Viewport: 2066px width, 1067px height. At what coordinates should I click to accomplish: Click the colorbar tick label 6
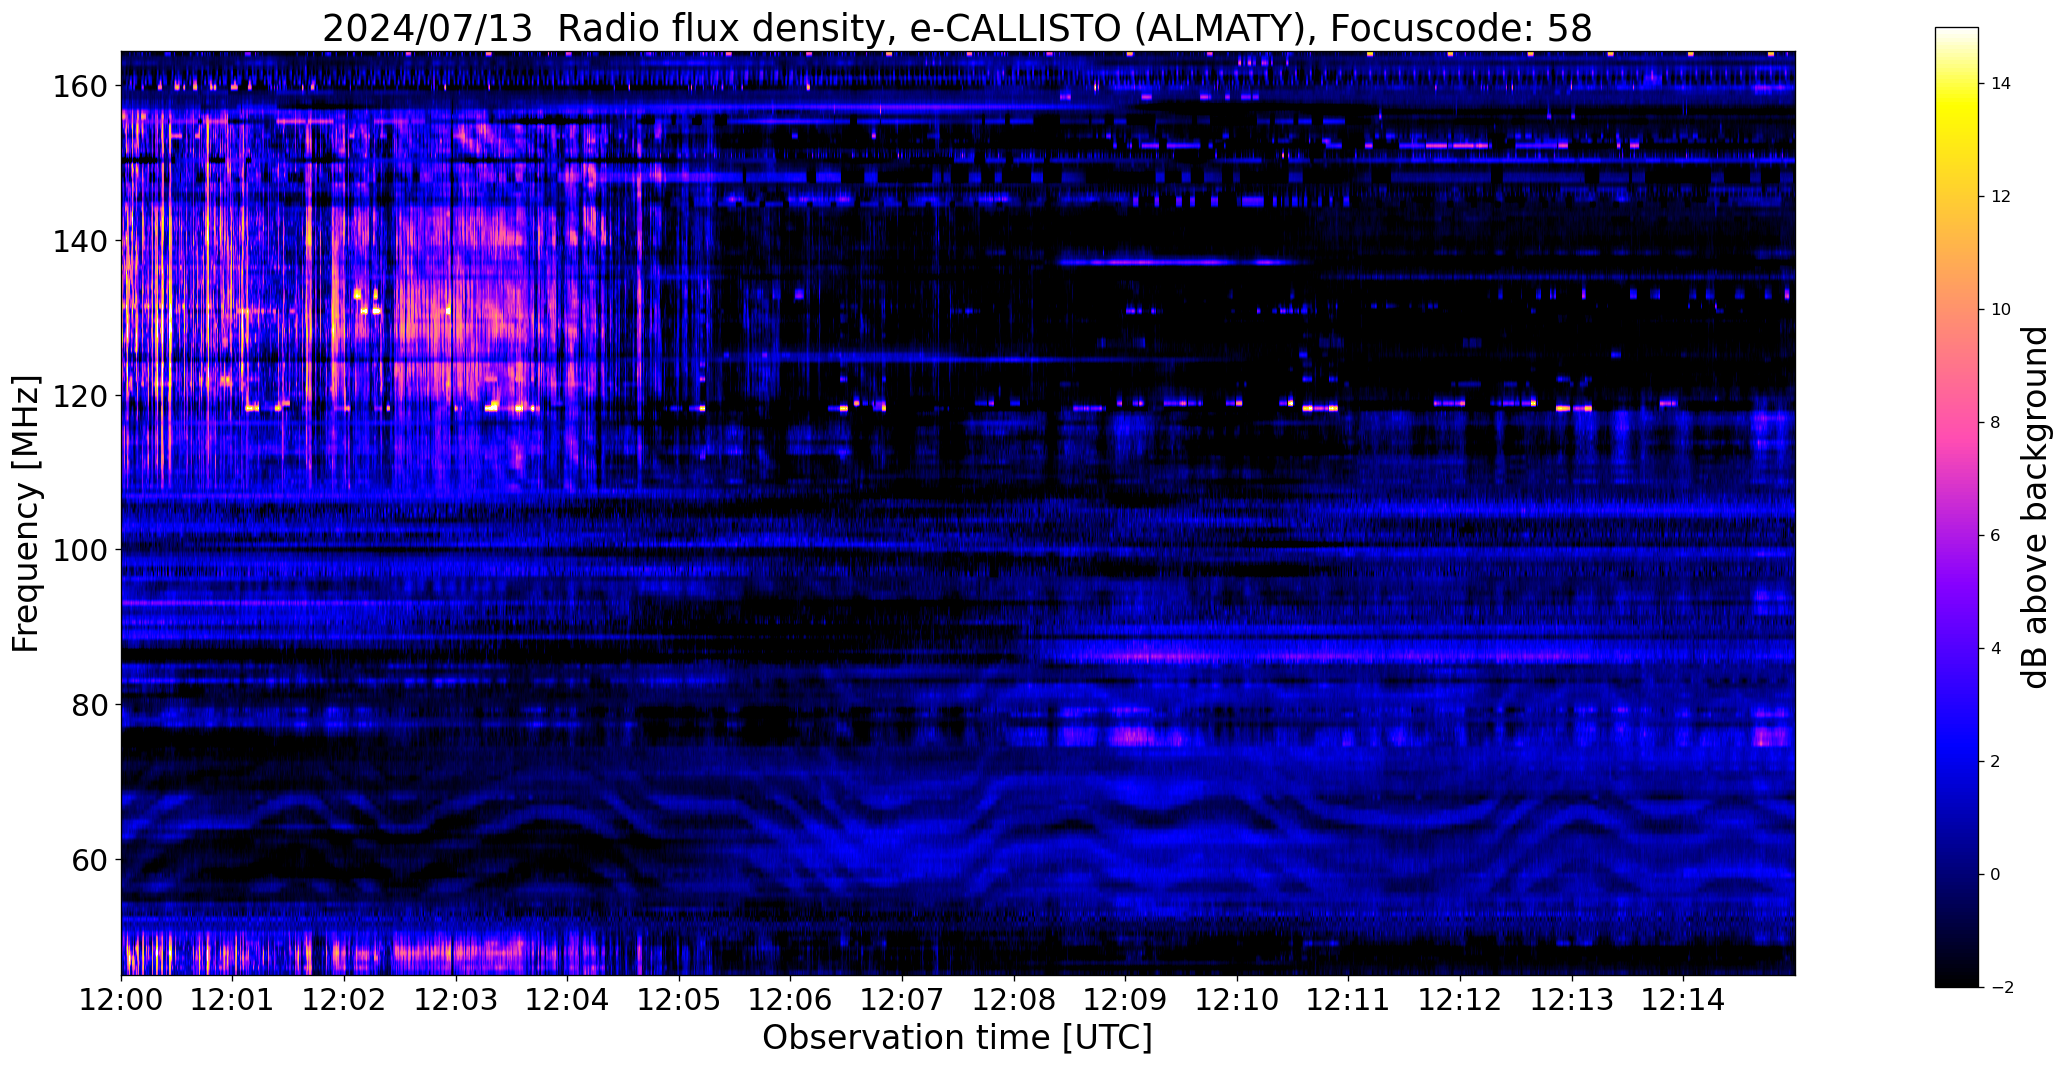click(x=1996, y=536)
